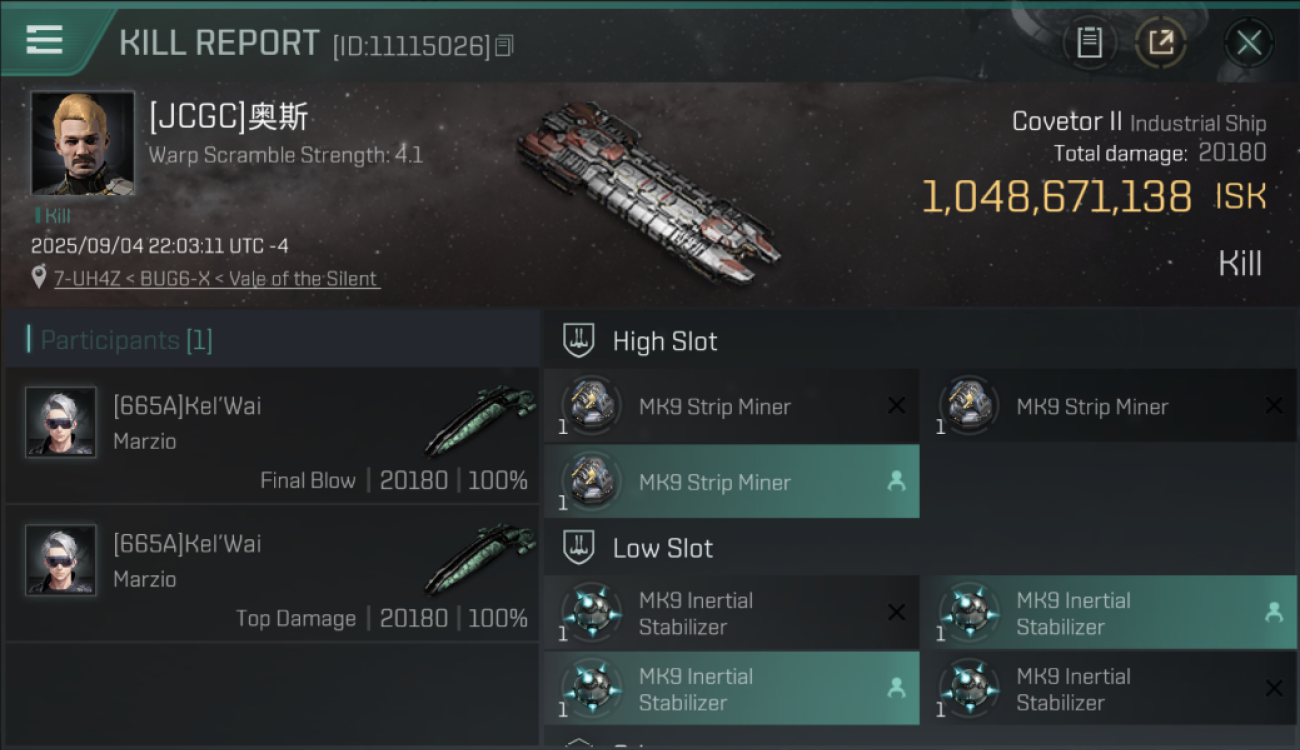View the victim's character portrait
Viewport: 1300px width, 750px height.
82,143
